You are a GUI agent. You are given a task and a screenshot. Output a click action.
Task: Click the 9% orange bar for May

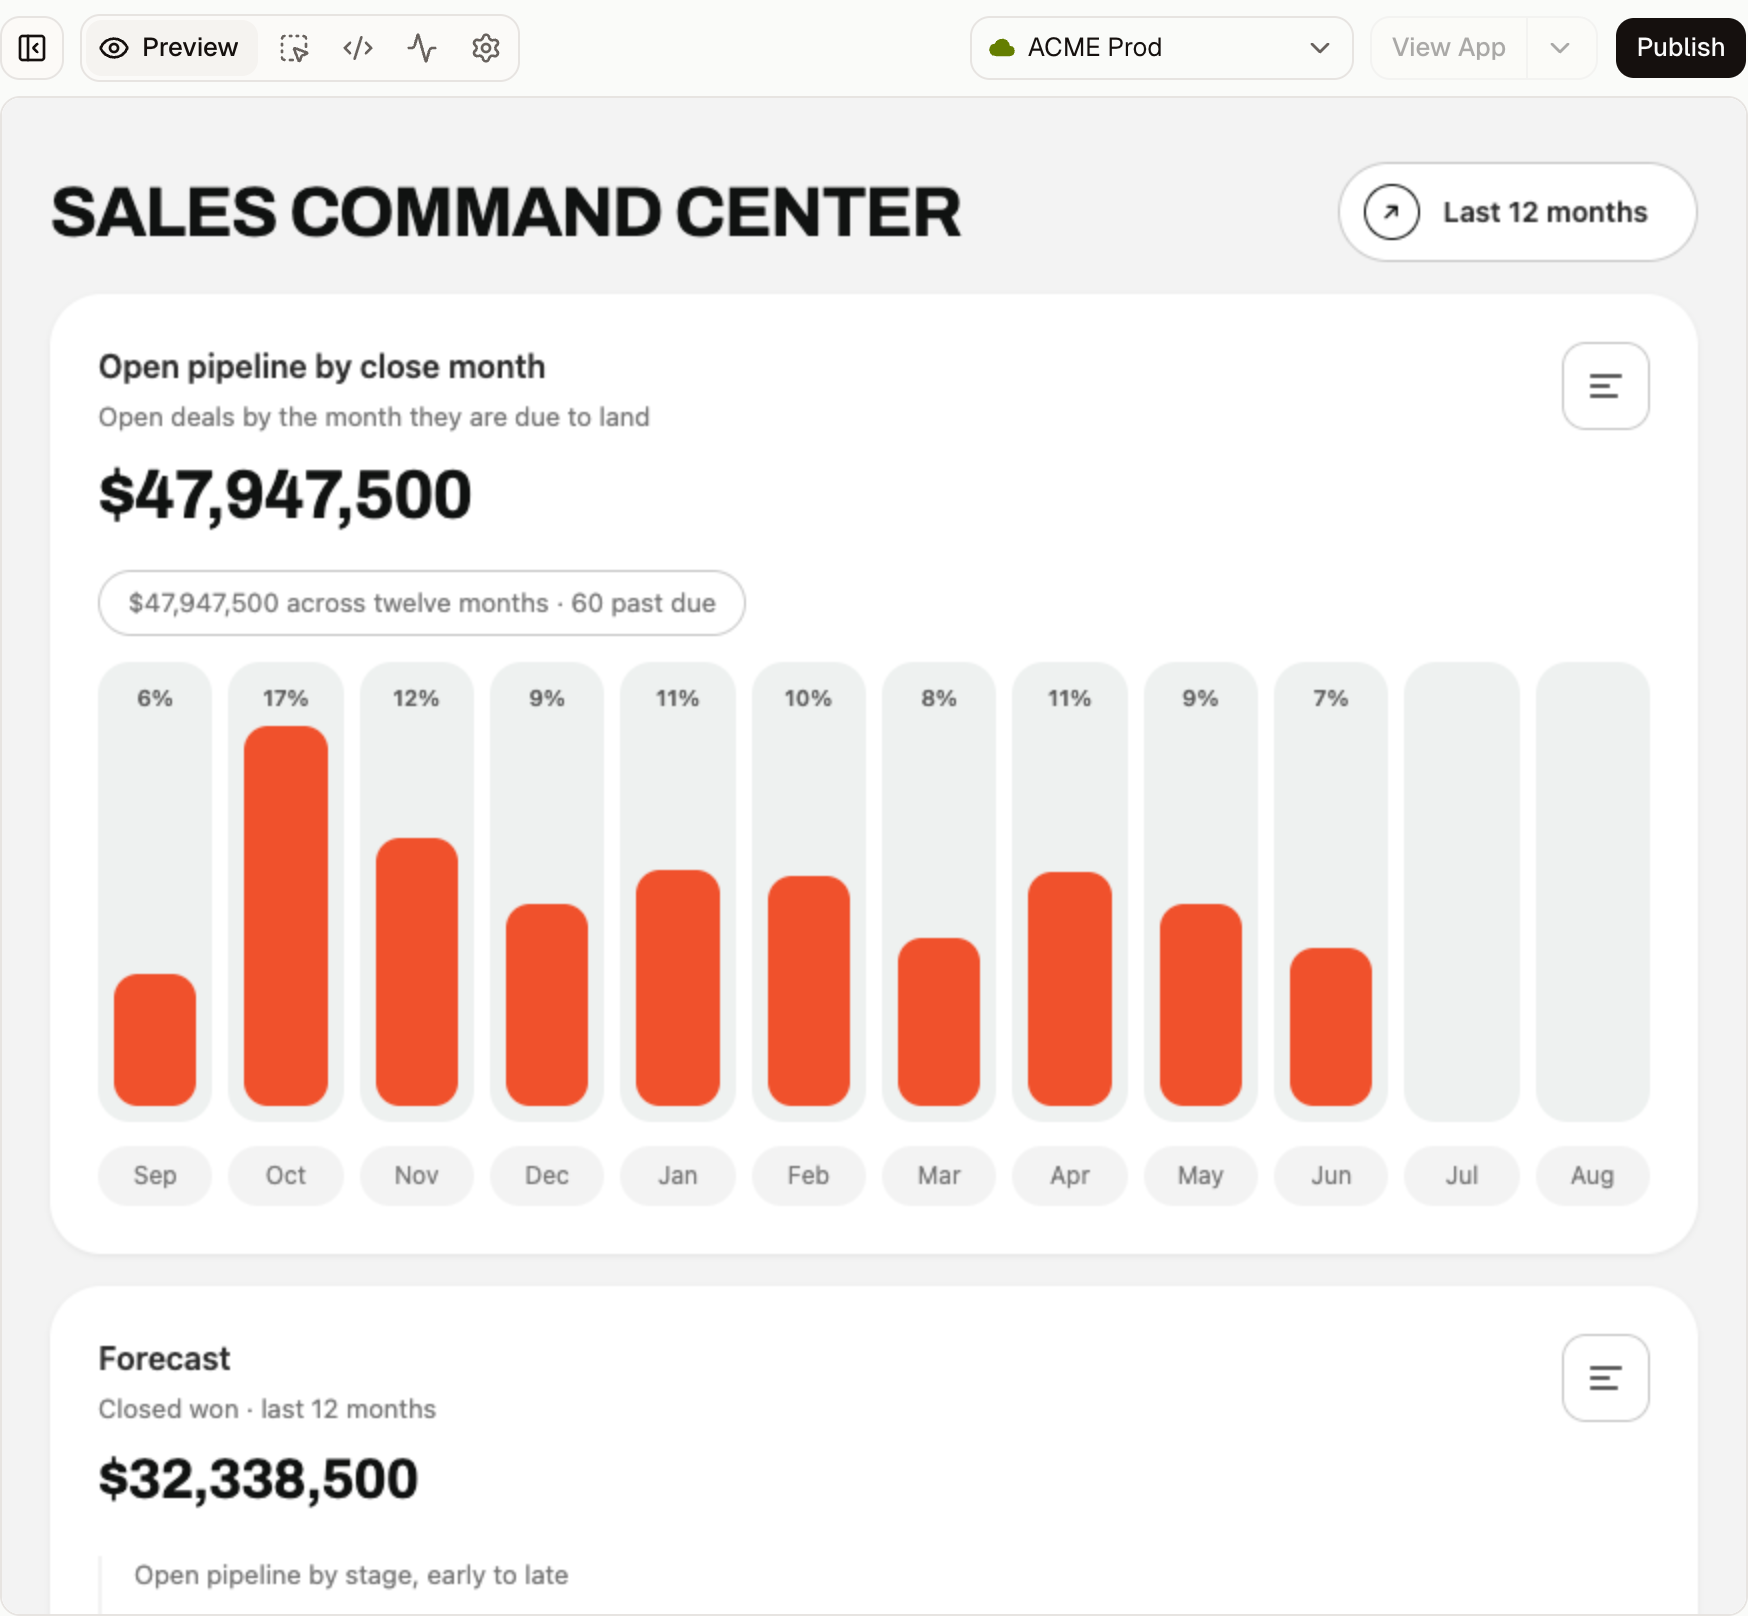coord(1201,1004)
